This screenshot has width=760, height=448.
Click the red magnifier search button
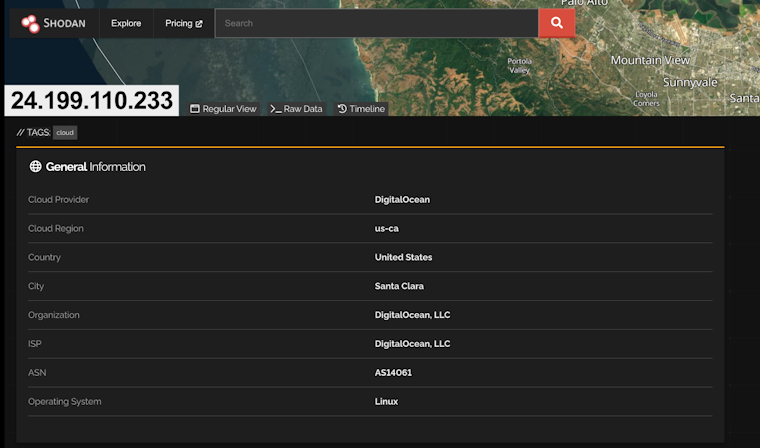pyautogui.click(x=556, y=23)
